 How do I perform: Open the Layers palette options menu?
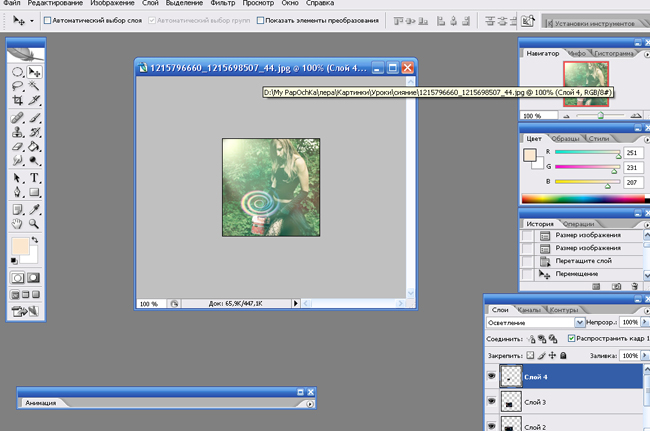pos(647,310)
